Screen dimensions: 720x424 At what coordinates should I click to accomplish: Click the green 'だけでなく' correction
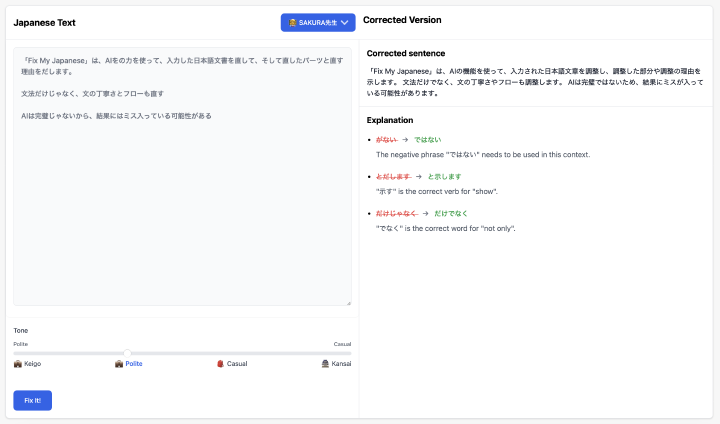450,213
